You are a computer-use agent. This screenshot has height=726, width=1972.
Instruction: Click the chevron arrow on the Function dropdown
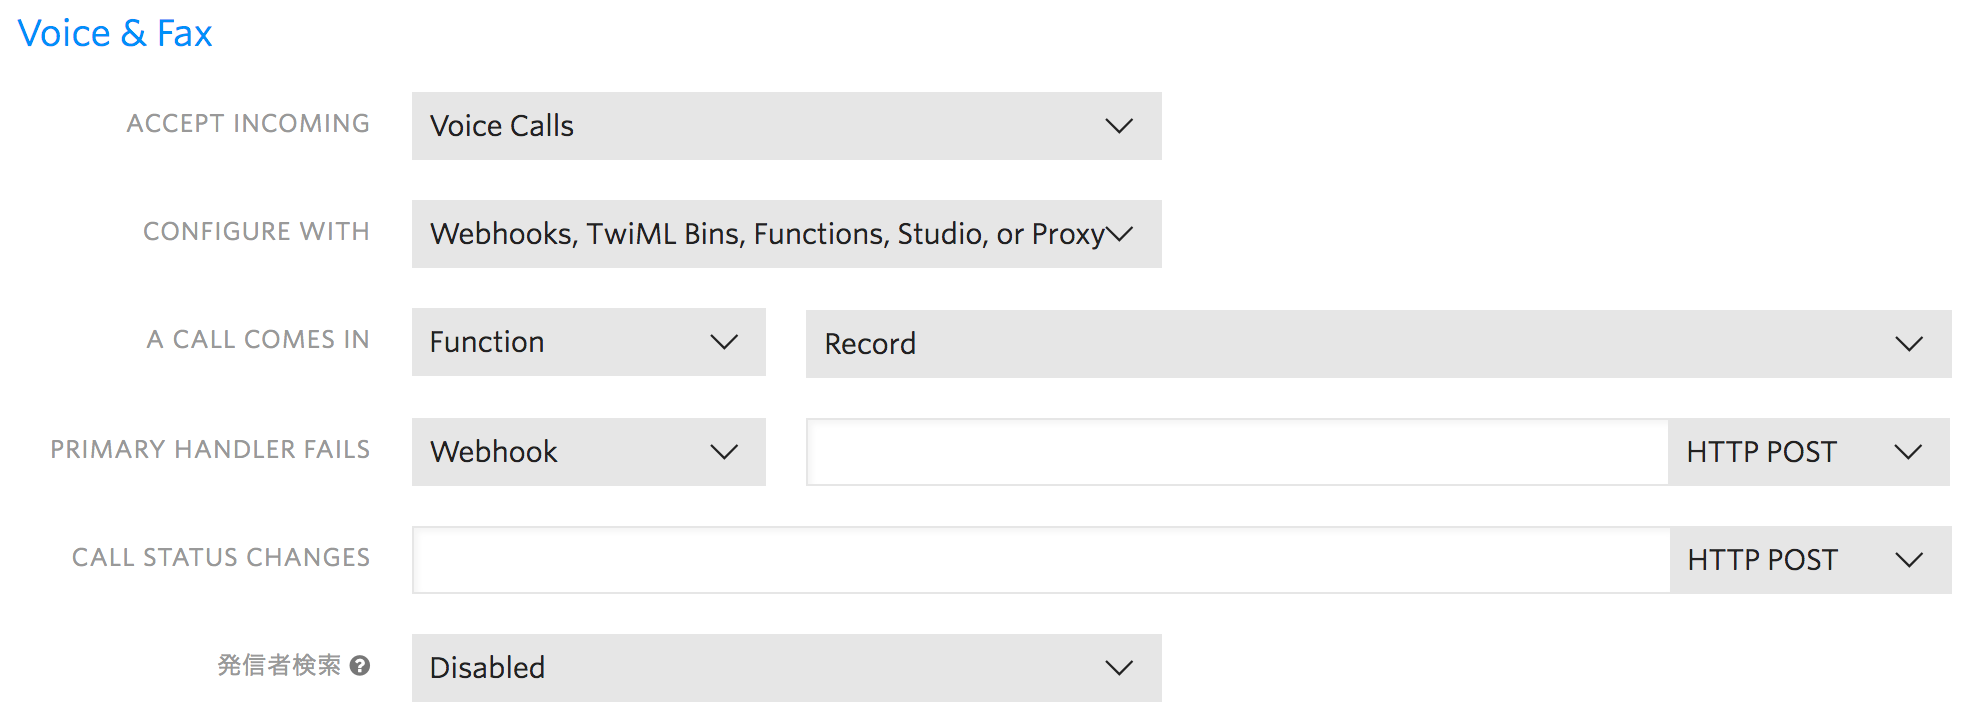coord(724,342)
